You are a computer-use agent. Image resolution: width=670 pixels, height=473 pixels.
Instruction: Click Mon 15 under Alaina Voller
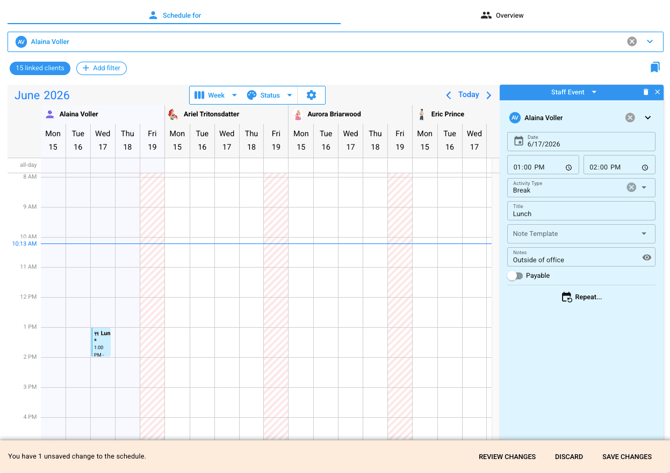pyautogui.click(x=53, y=140)
